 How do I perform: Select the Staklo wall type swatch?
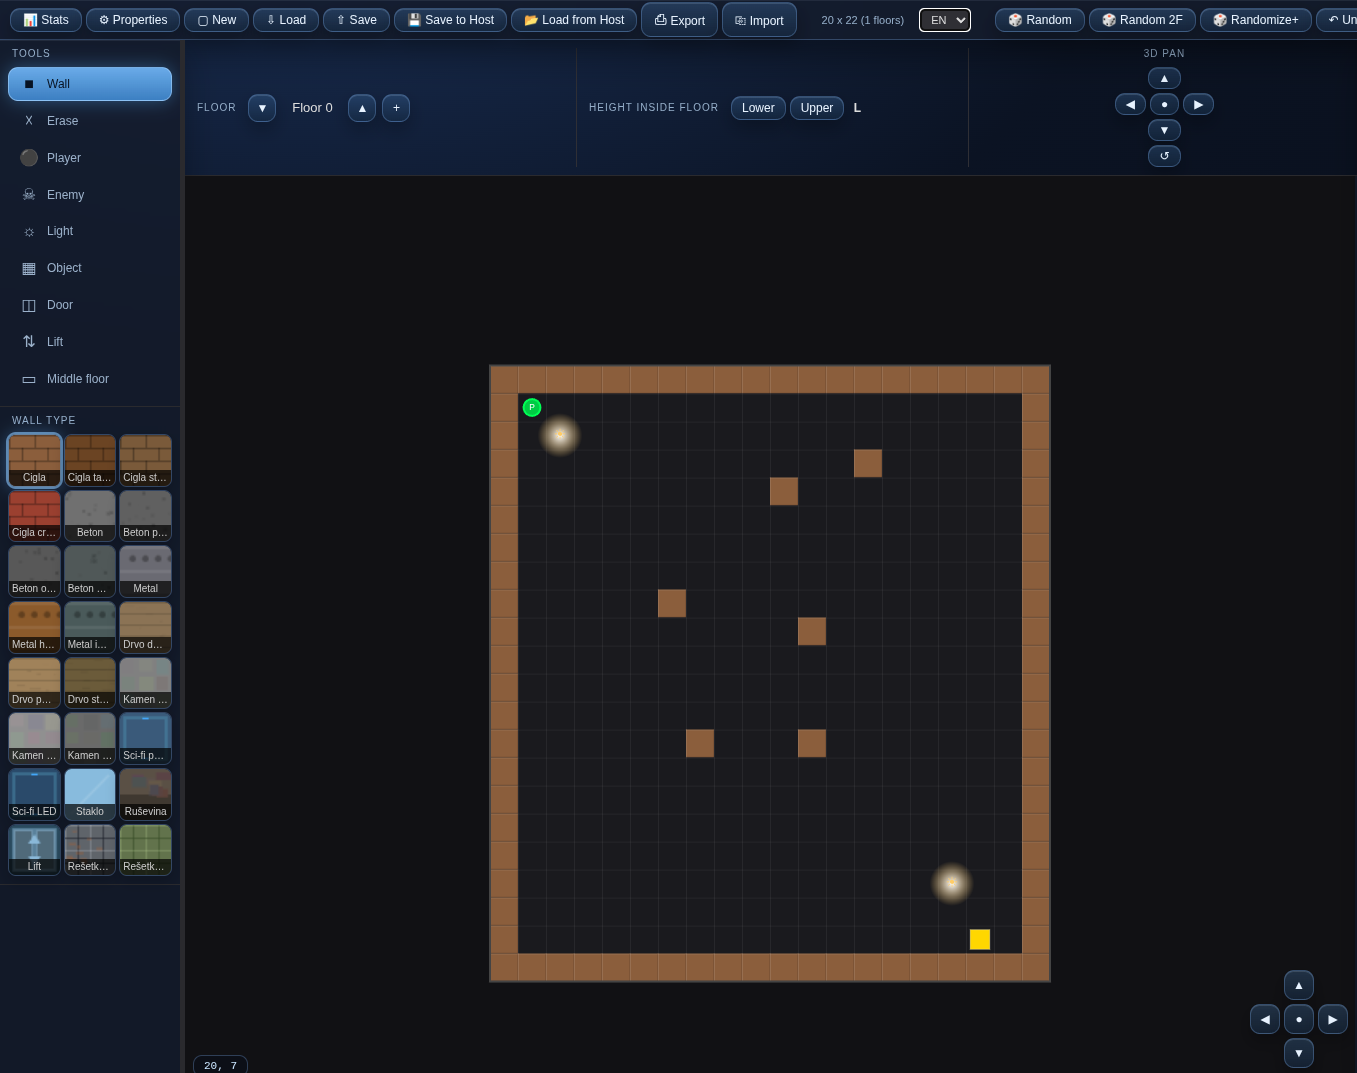tap(89, 794)
